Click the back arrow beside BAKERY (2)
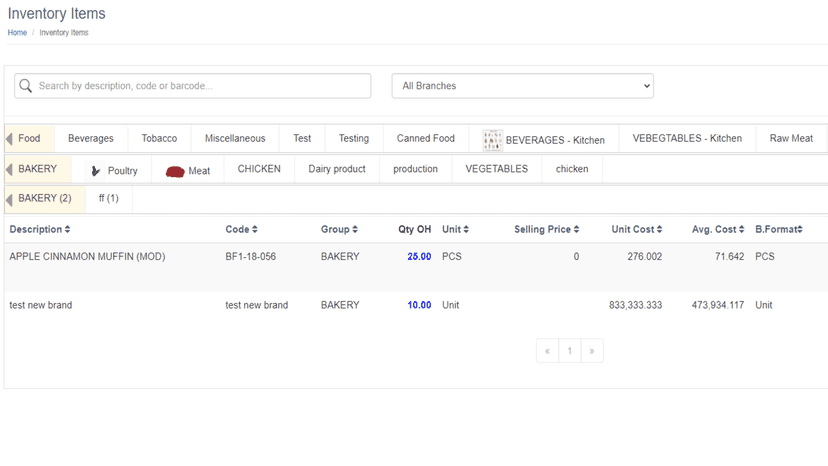 [x=9, y=200]
